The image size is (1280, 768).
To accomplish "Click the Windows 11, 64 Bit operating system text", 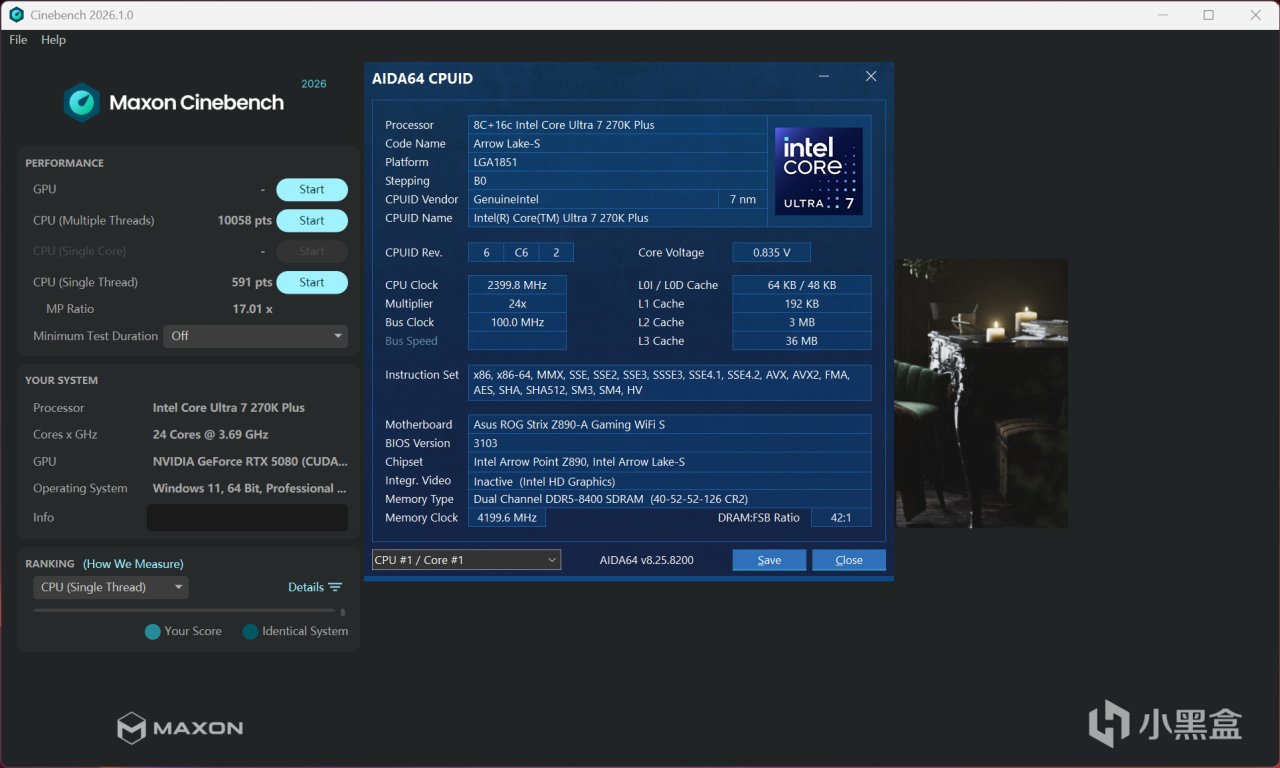I will pyautogui.click(x=250, y=489).
